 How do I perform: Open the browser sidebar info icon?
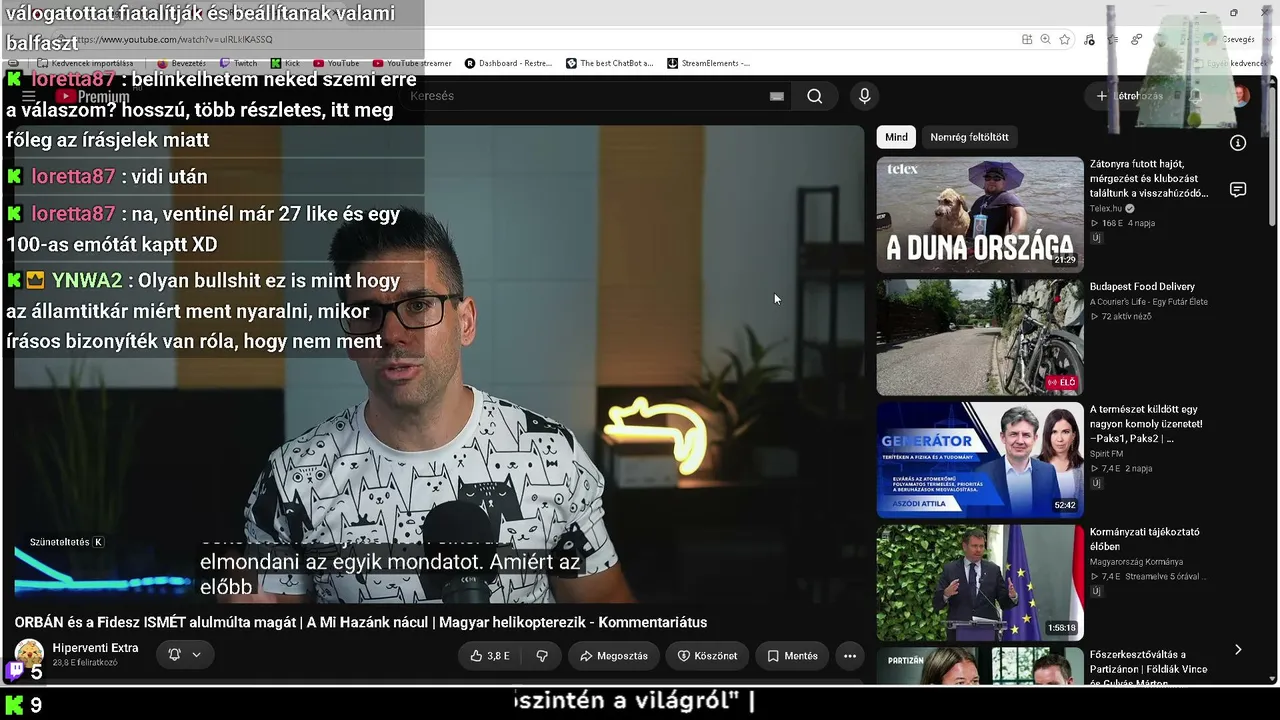[x=1238, y=143]
